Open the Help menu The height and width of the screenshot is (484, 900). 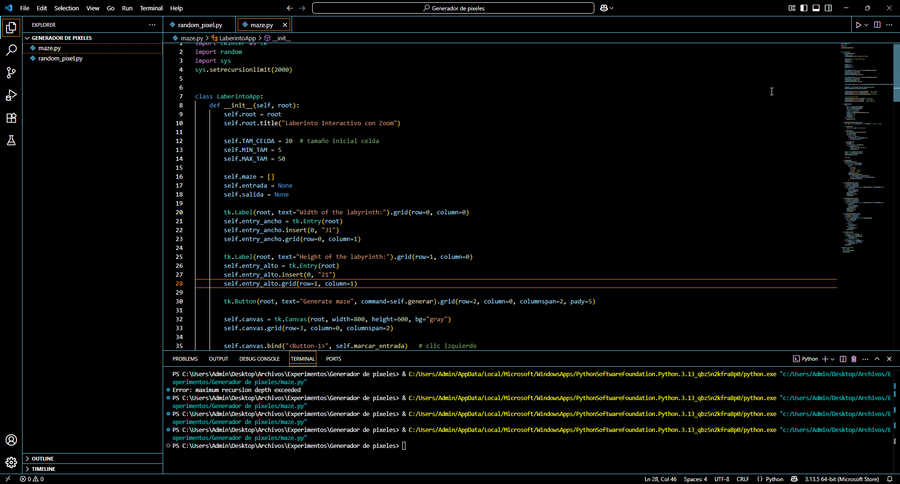(176, 8)
